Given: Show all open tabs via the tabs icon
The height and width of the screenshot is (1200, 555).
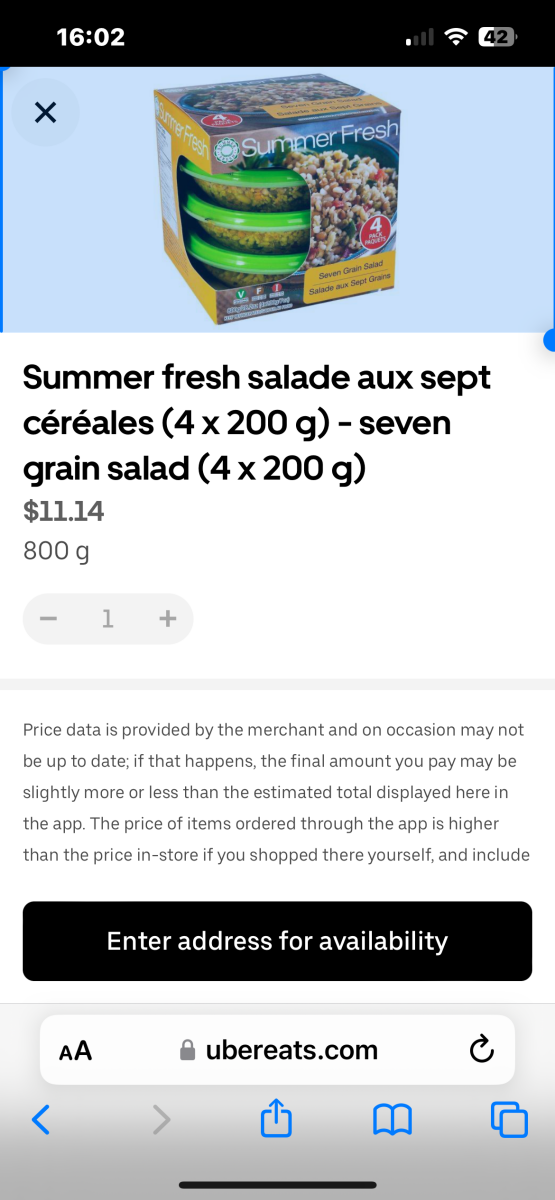Looking at the screenshot, I should [509, 1120].
